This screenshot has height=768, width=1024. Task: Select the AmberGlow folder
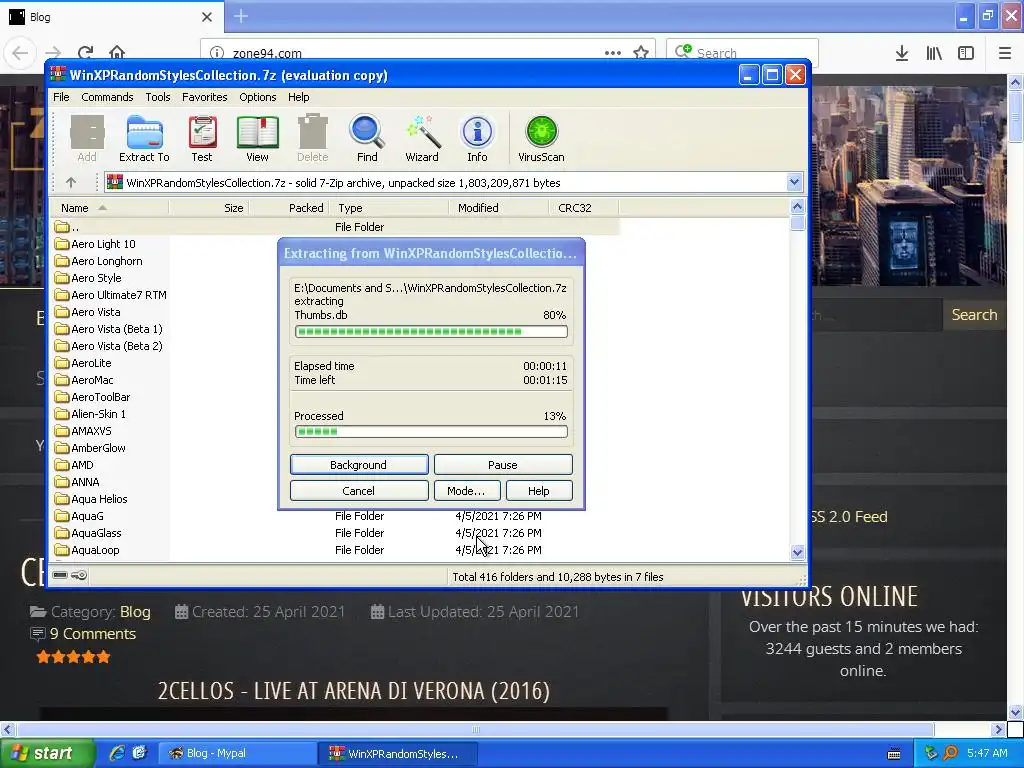click(90, 447)
